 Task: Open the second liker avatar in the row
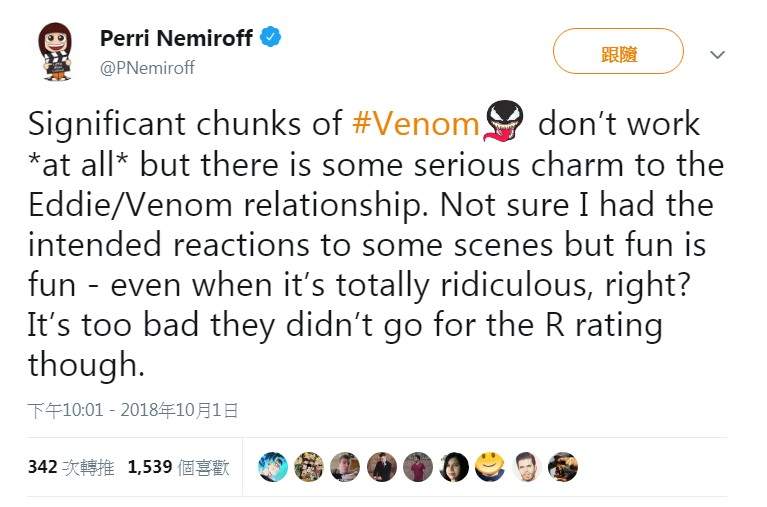coord(308,466)
